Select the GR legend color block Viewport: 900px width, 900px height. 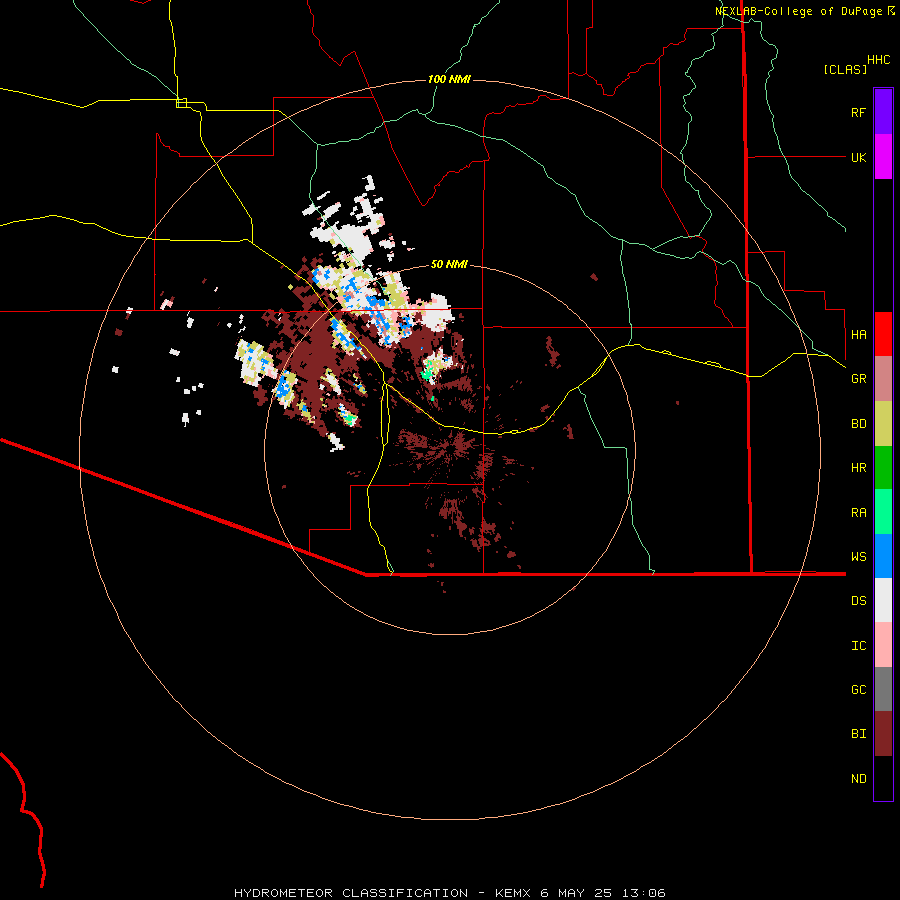coord(883,379)
